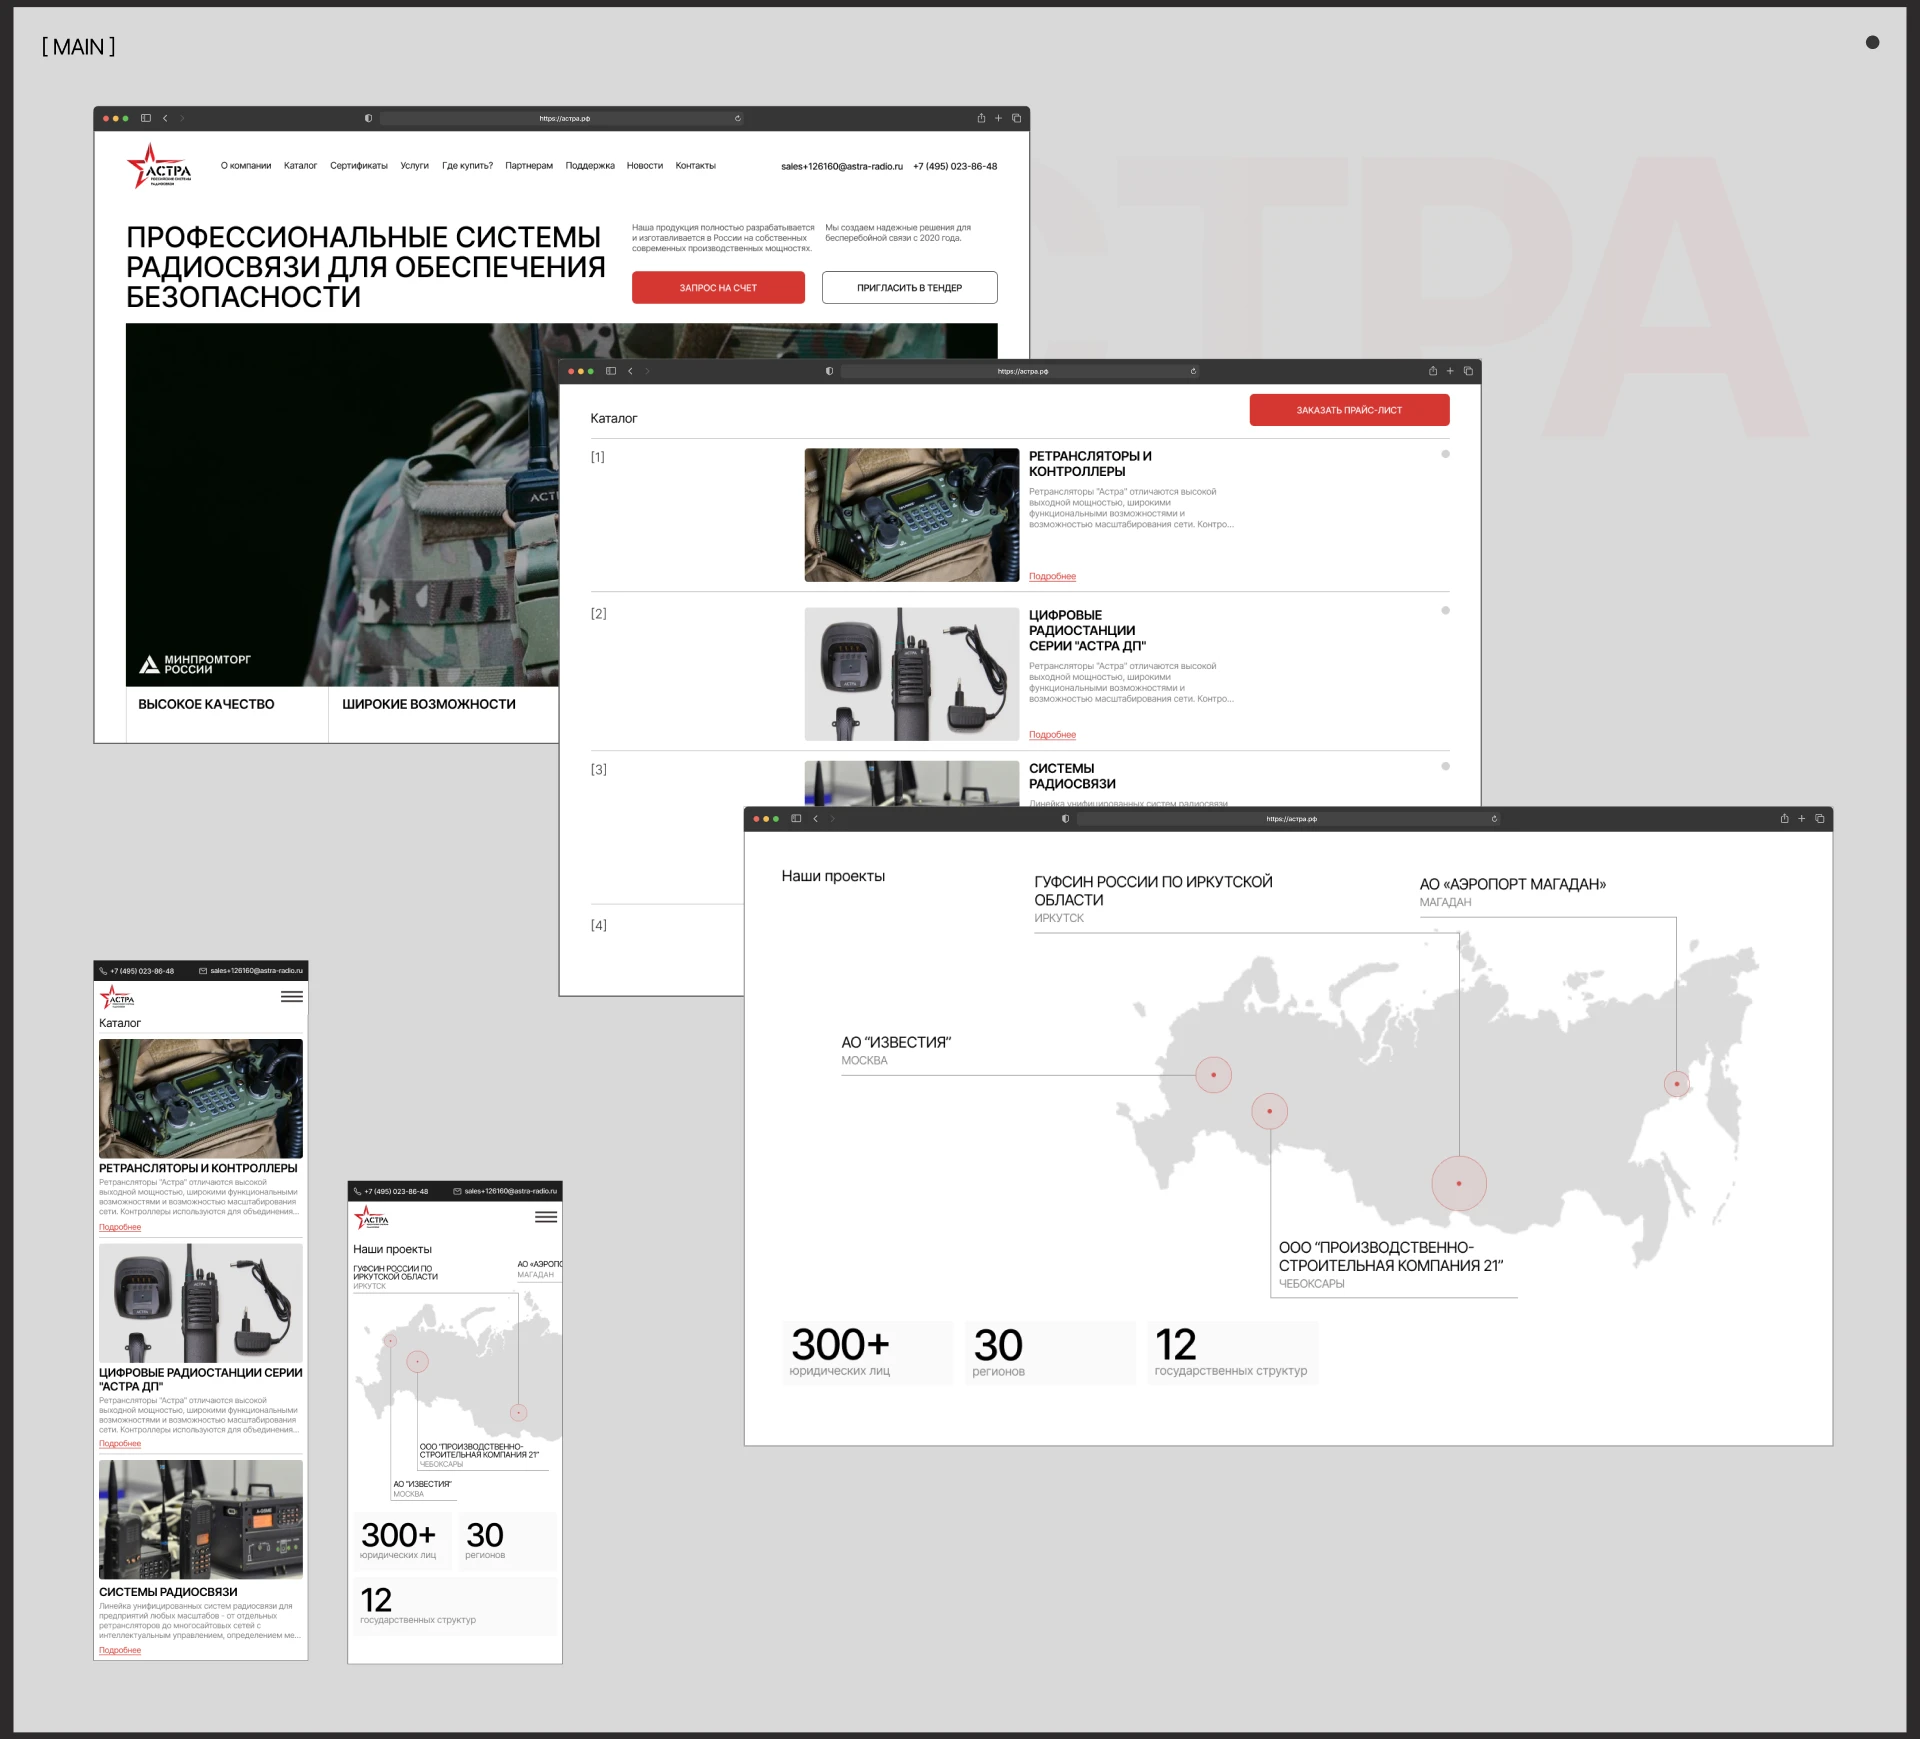Click digital radio stations thumbnail in catalog

(911, 674)
